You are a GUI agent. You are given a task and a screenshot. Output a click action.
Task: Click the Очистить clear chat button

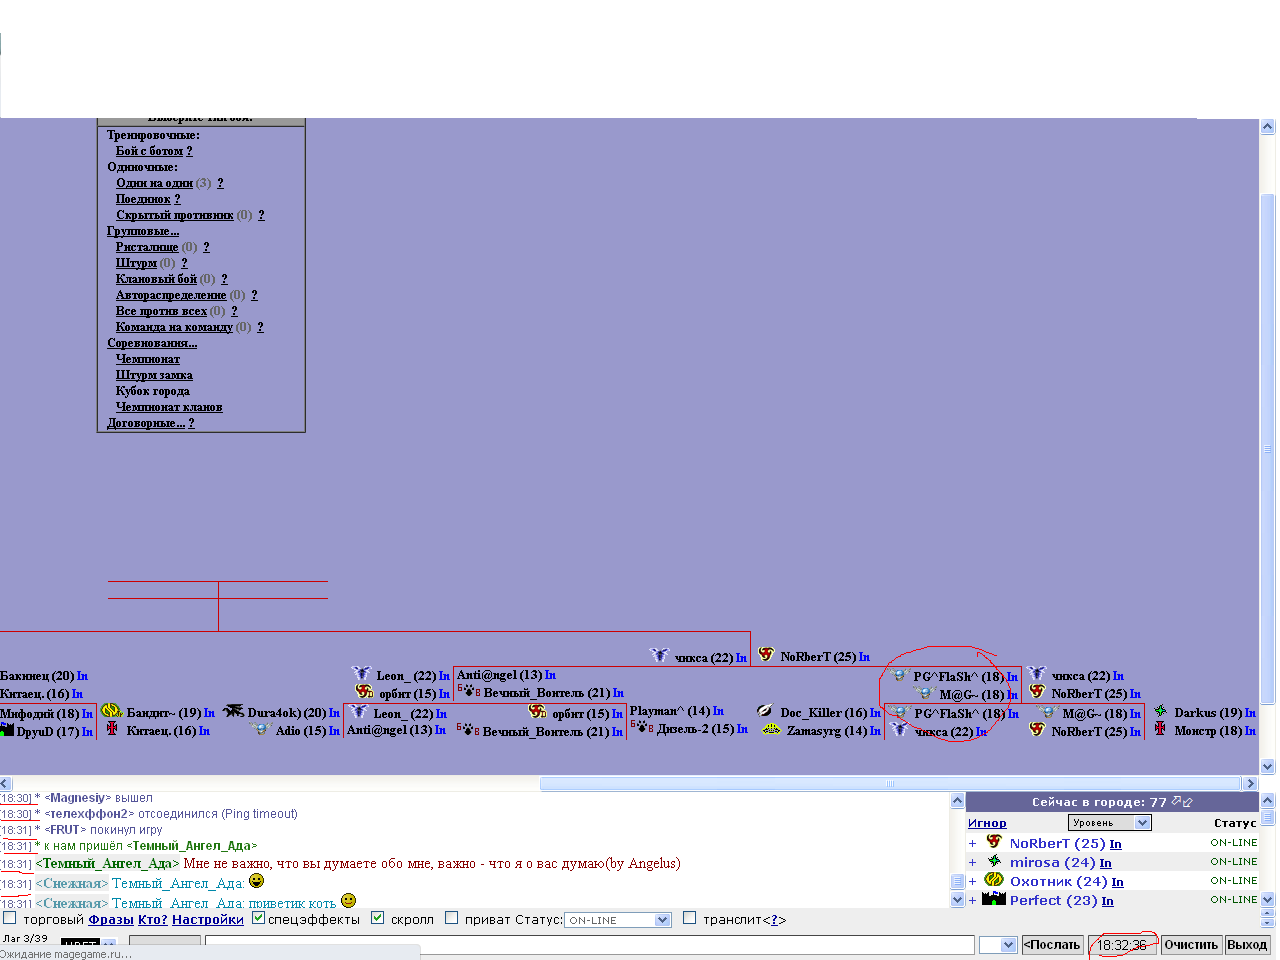(1192, 944)
